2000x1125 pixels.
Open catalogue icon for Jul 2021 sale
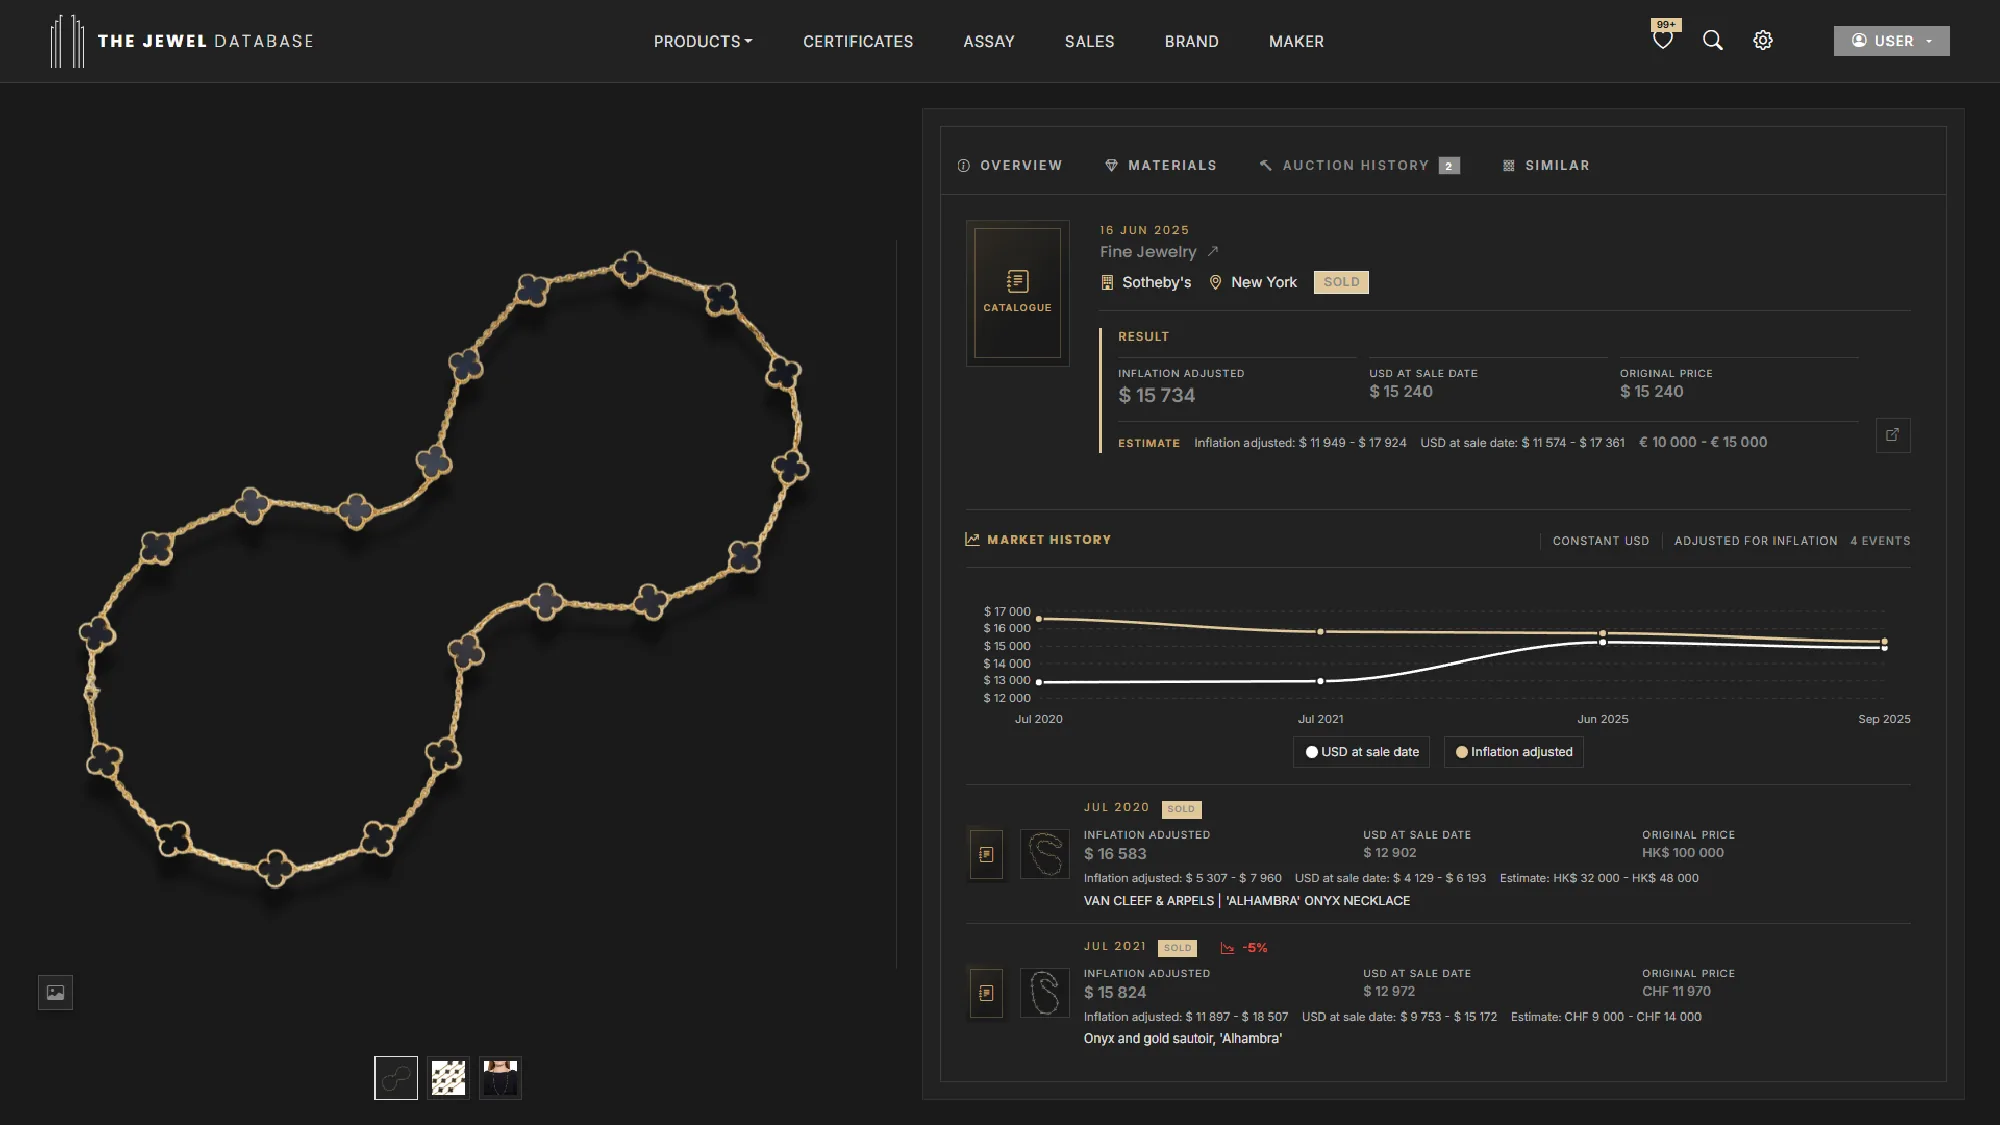[x=986, y=993]
